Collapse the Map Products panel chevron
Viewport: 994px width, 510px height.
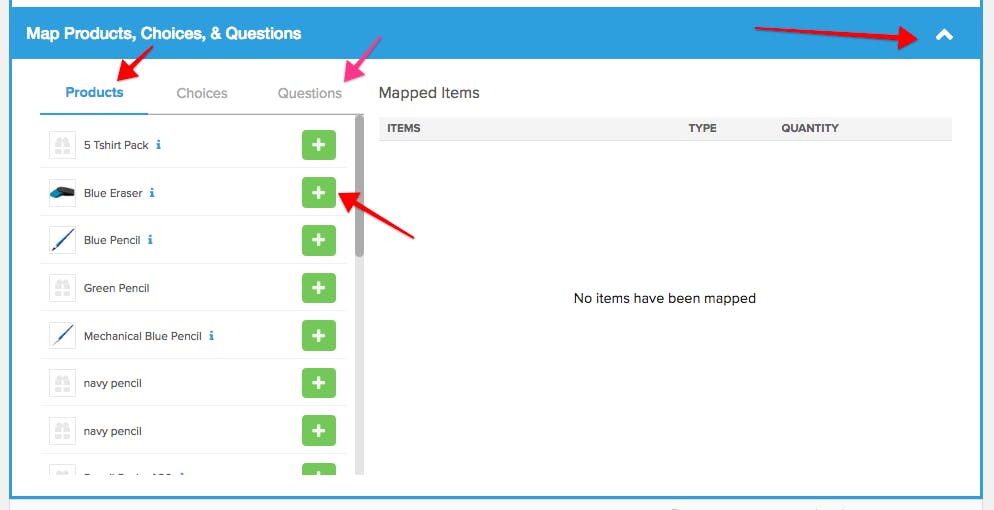pyautogui.click(x=944, y=35)
